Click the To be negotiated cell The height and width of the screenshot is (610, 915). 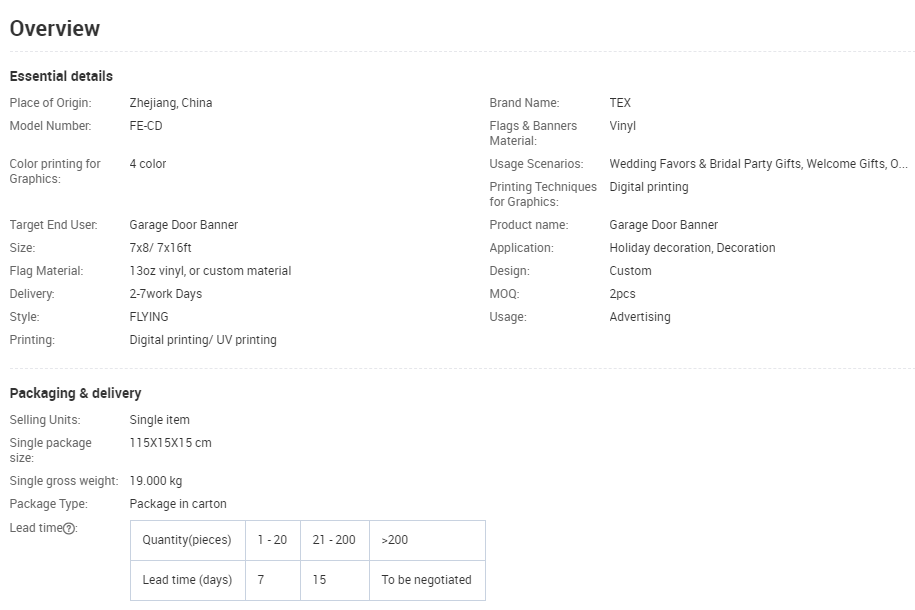click(426, 579)
